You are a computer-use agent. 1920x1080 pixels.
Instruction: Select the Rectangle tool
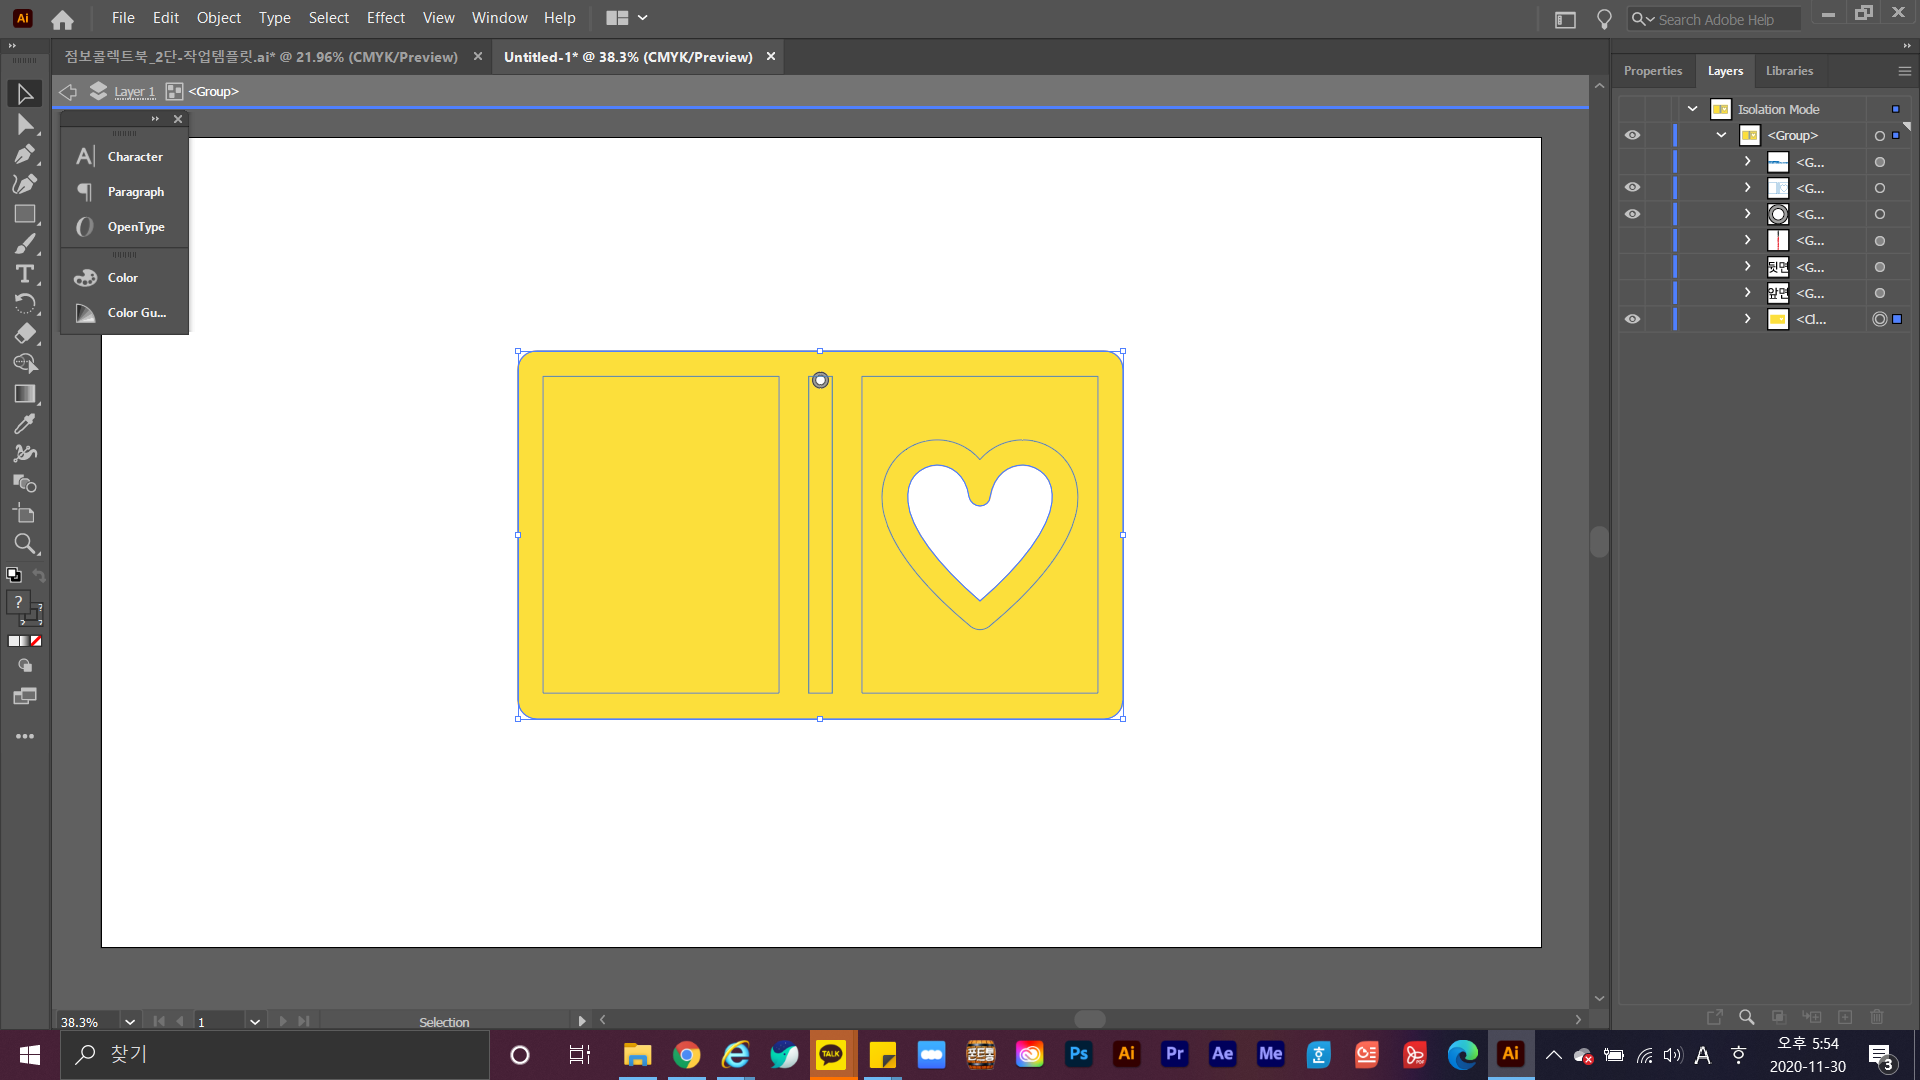coord(24,214)
